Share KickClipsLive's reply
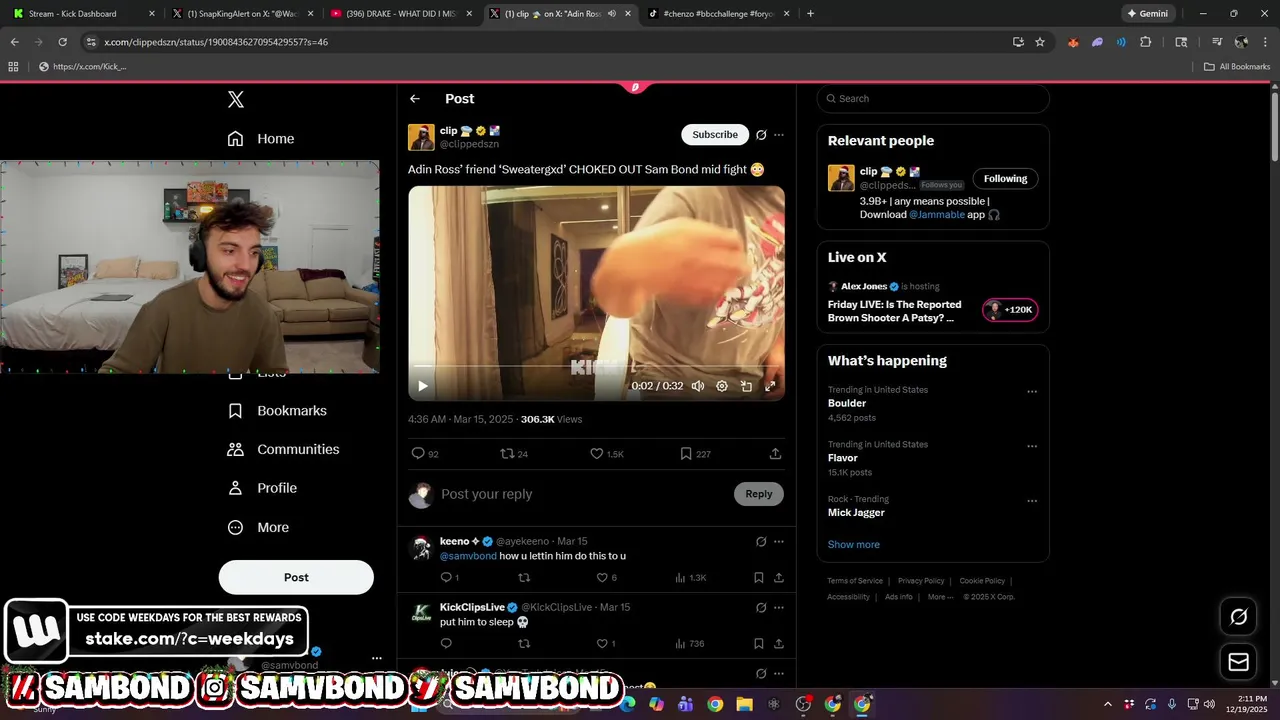1280x720 pixels. [x=779, y=644]
